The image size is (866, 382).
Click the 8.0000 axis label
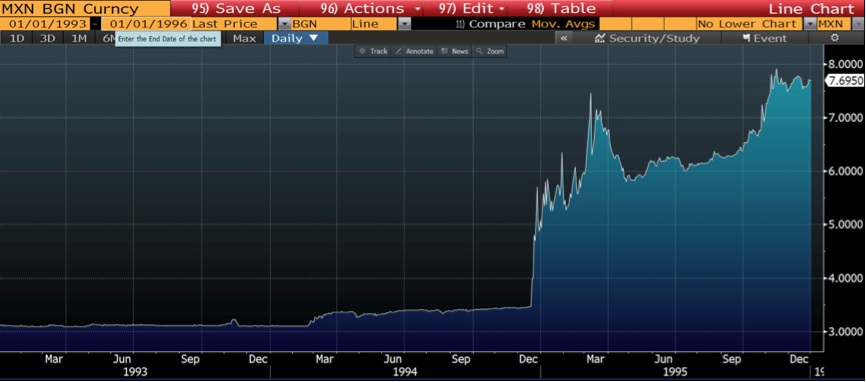[846, 64]
